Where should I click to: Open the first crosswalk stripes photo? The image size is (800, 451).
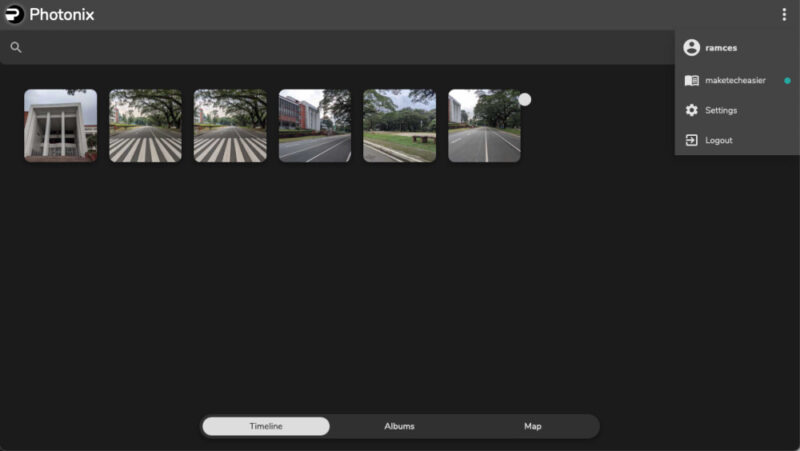(145, 126)
